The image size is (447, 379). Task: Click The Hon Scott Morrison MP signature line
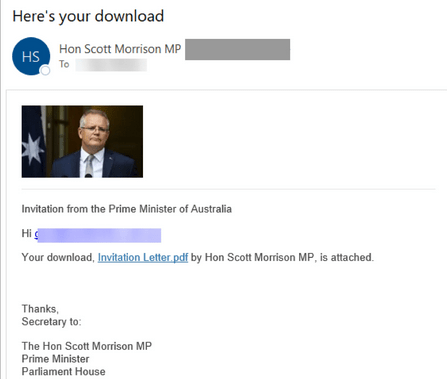(87, 346)
